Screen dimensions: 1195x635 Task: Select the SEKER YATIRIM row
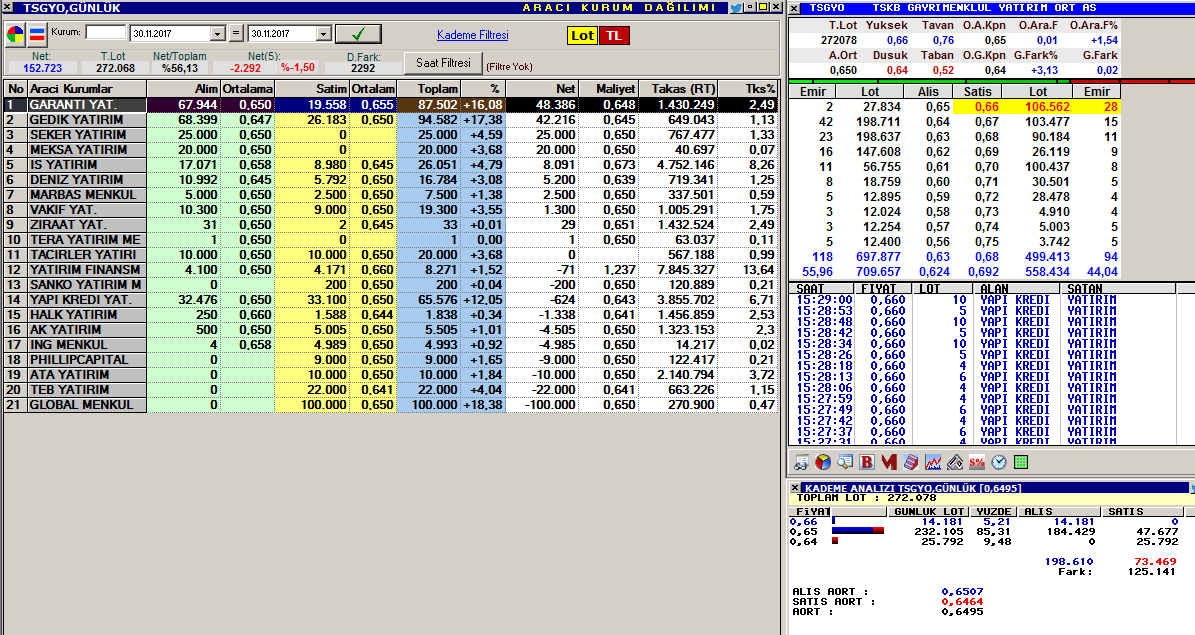(390, 135)
